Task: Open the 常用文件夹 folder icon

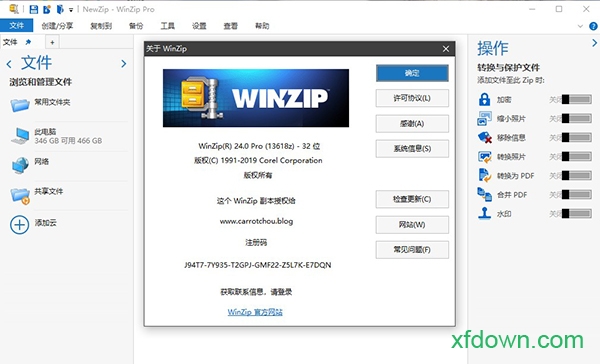Action: [20, 104]
